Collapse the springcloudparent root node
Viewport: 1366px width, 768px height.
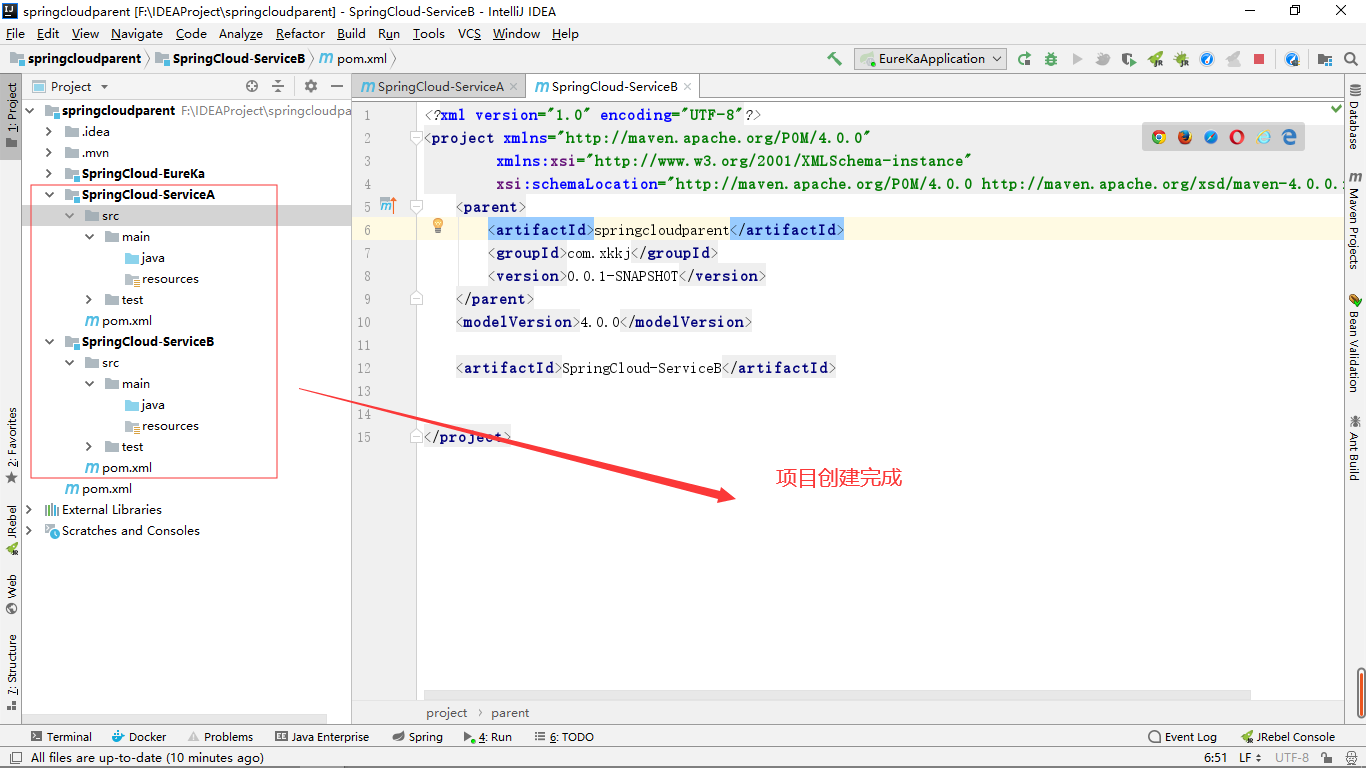point(29,111)
